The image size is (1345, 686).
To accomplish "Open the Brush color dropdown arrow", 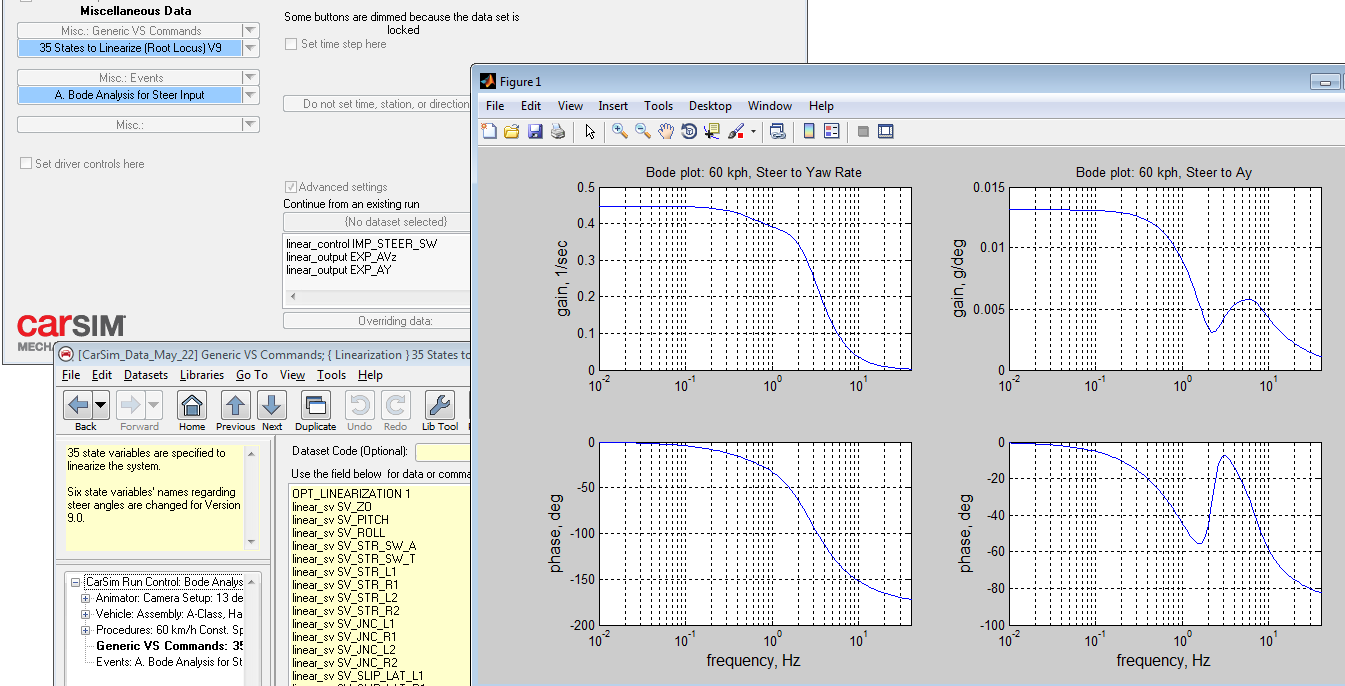I will (753, 131).
